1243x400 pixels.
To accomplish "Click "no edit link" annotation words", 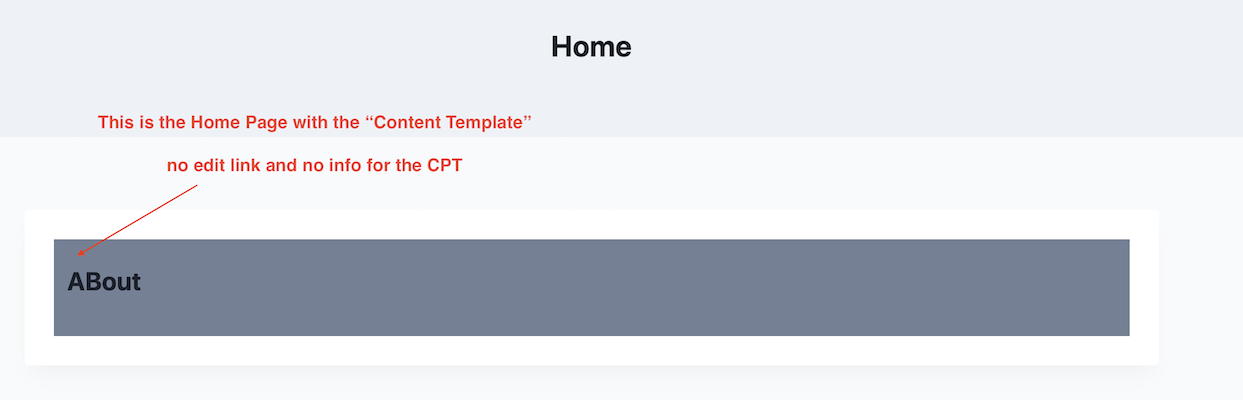I will [x=214, y=166].
